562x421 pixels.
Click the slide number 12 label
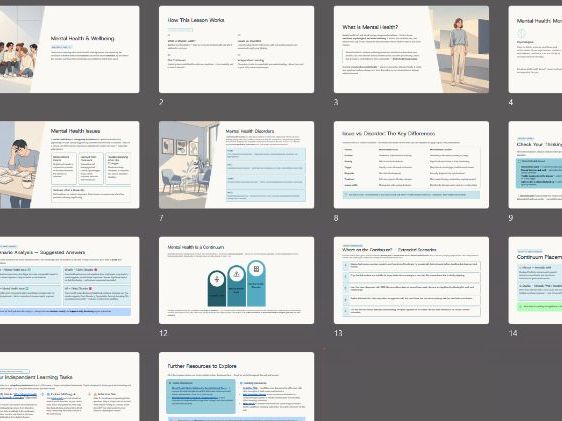163,333
